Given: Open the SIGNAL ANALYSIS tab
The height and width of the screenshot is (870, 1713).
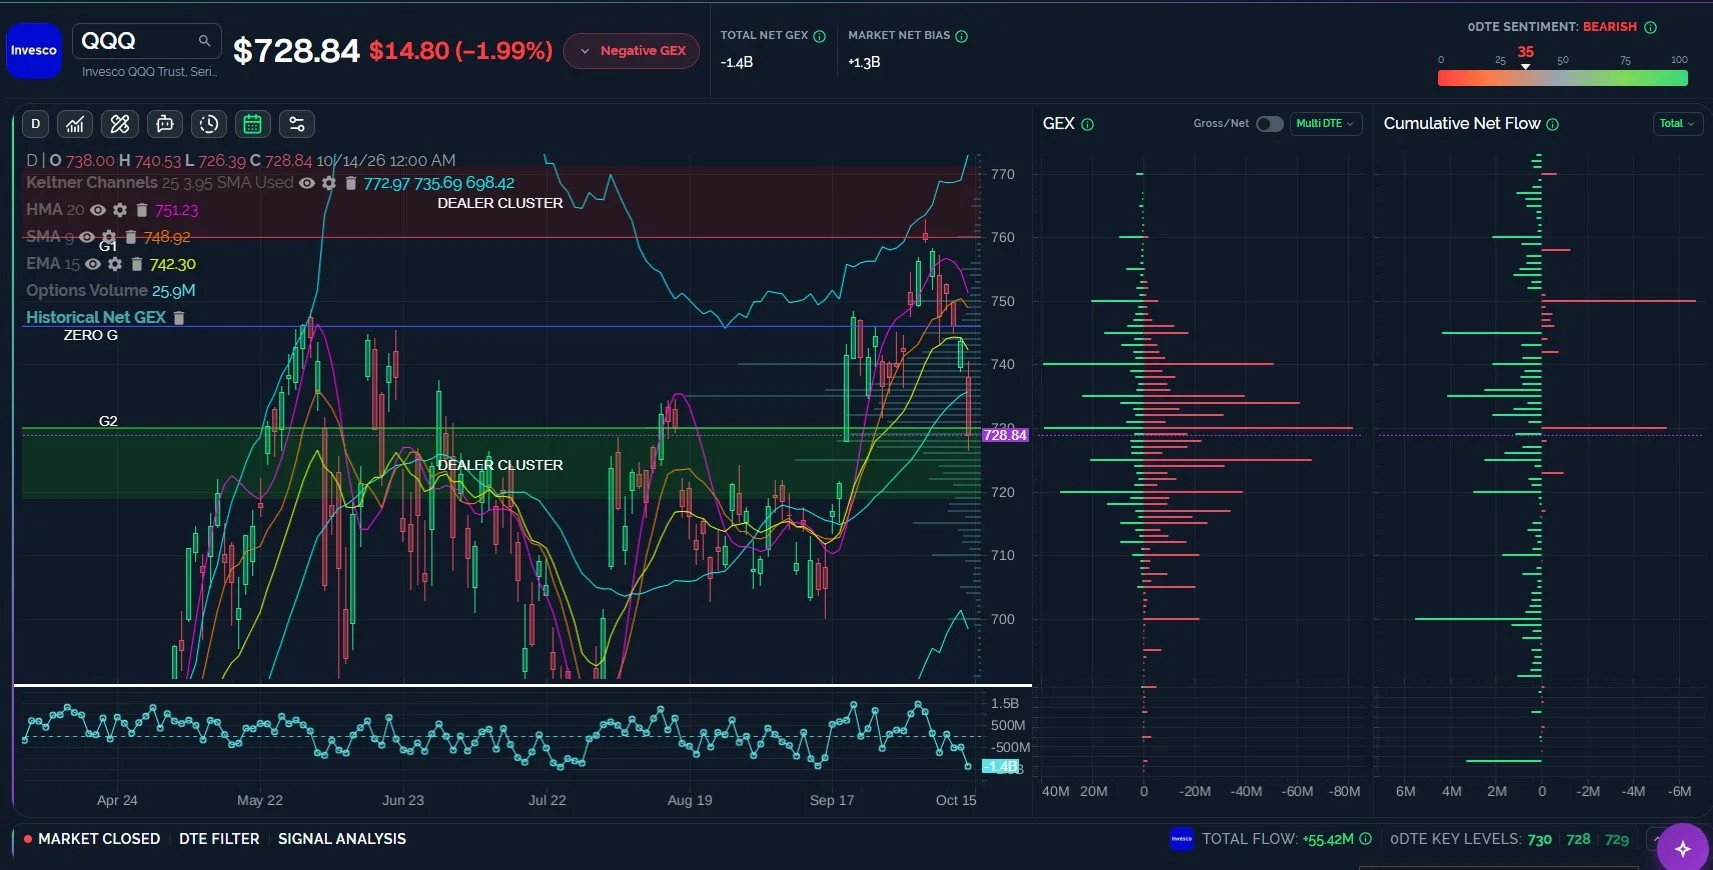Looking at the screenshot, I should coord(342,839).
